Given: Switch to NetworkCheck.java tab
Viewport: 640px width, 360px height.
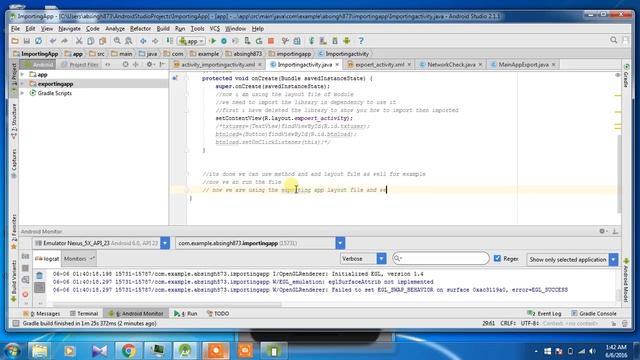Looking at the screenshot, I should [451, 64].
